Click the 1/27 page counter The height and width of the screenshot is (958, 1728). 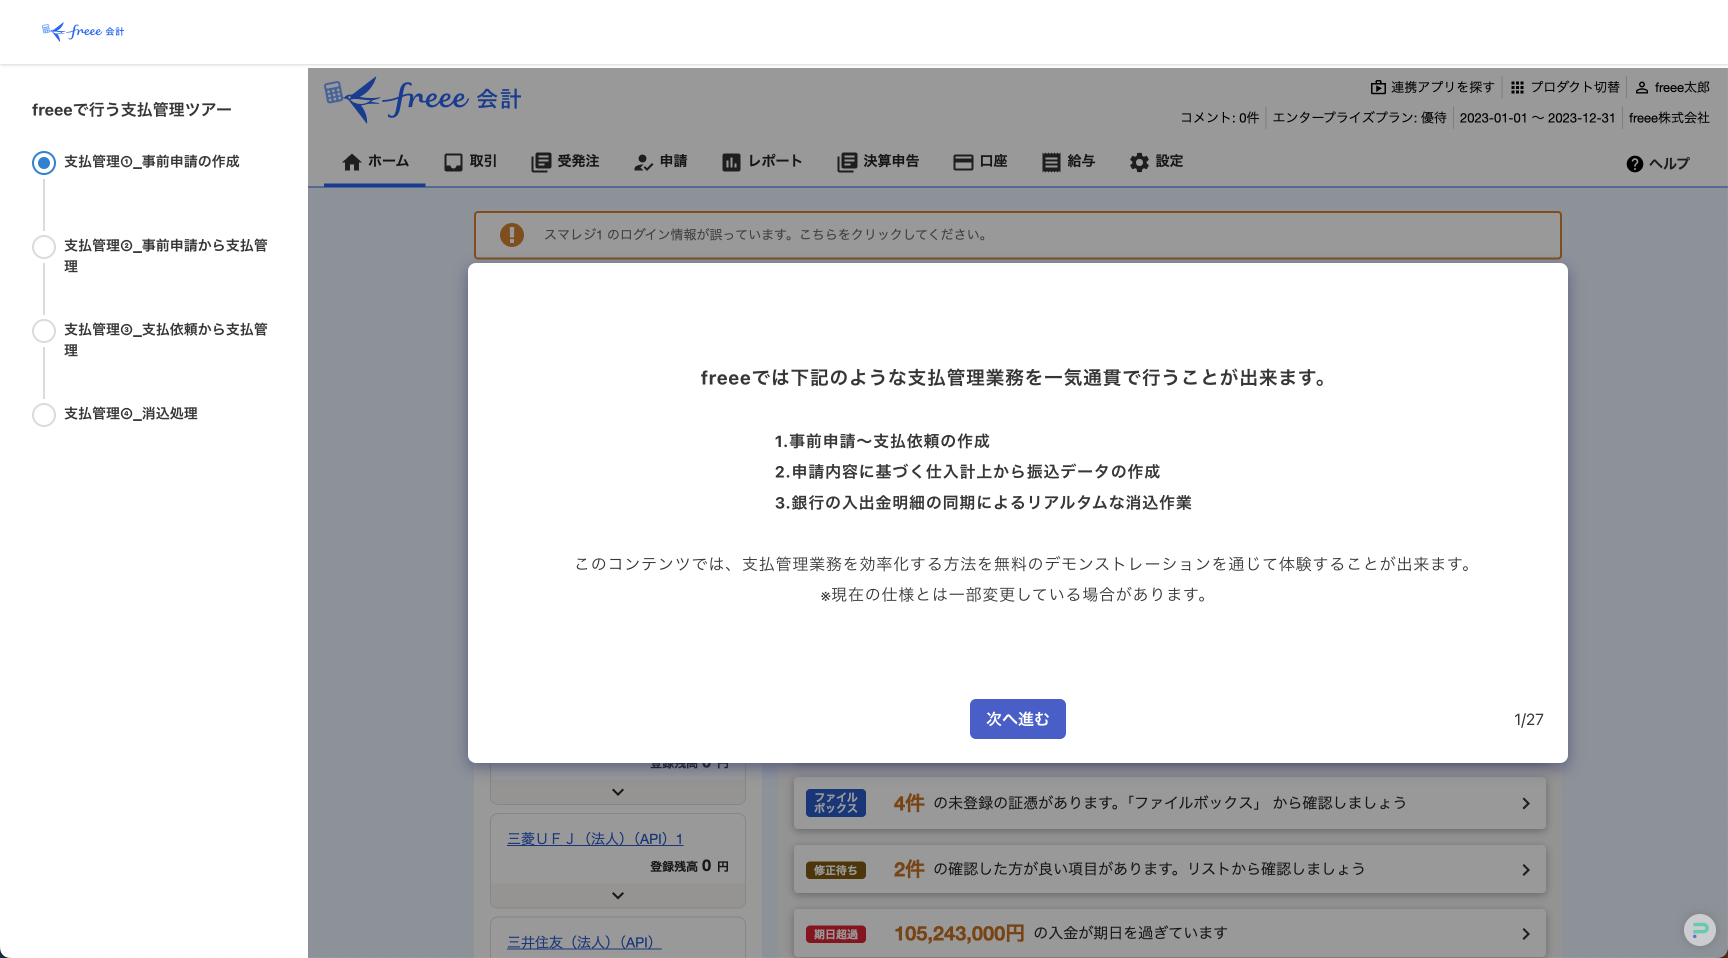coord(1529,720)
